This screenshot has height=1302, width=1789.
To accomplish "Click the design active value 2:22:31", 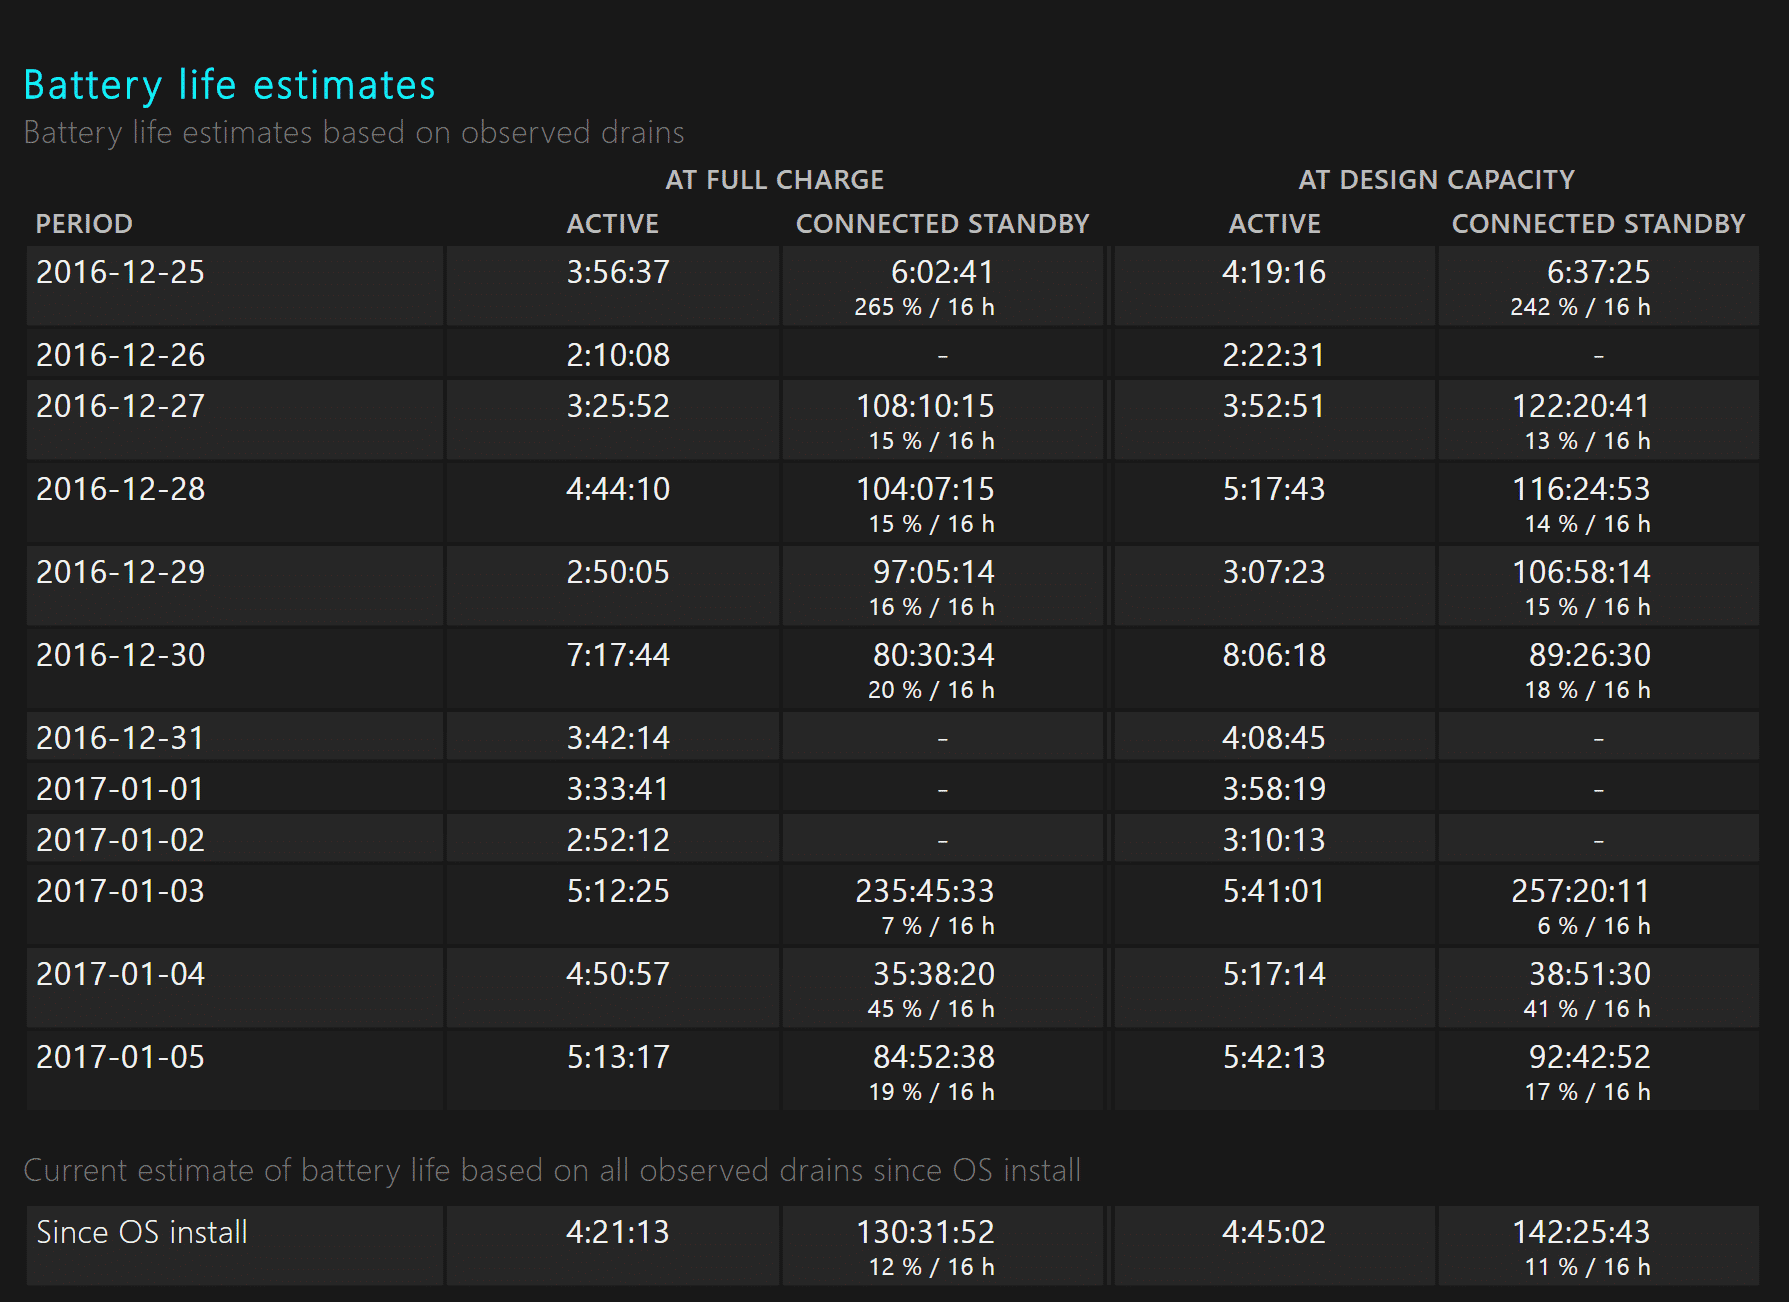I will click(1274, 355).
